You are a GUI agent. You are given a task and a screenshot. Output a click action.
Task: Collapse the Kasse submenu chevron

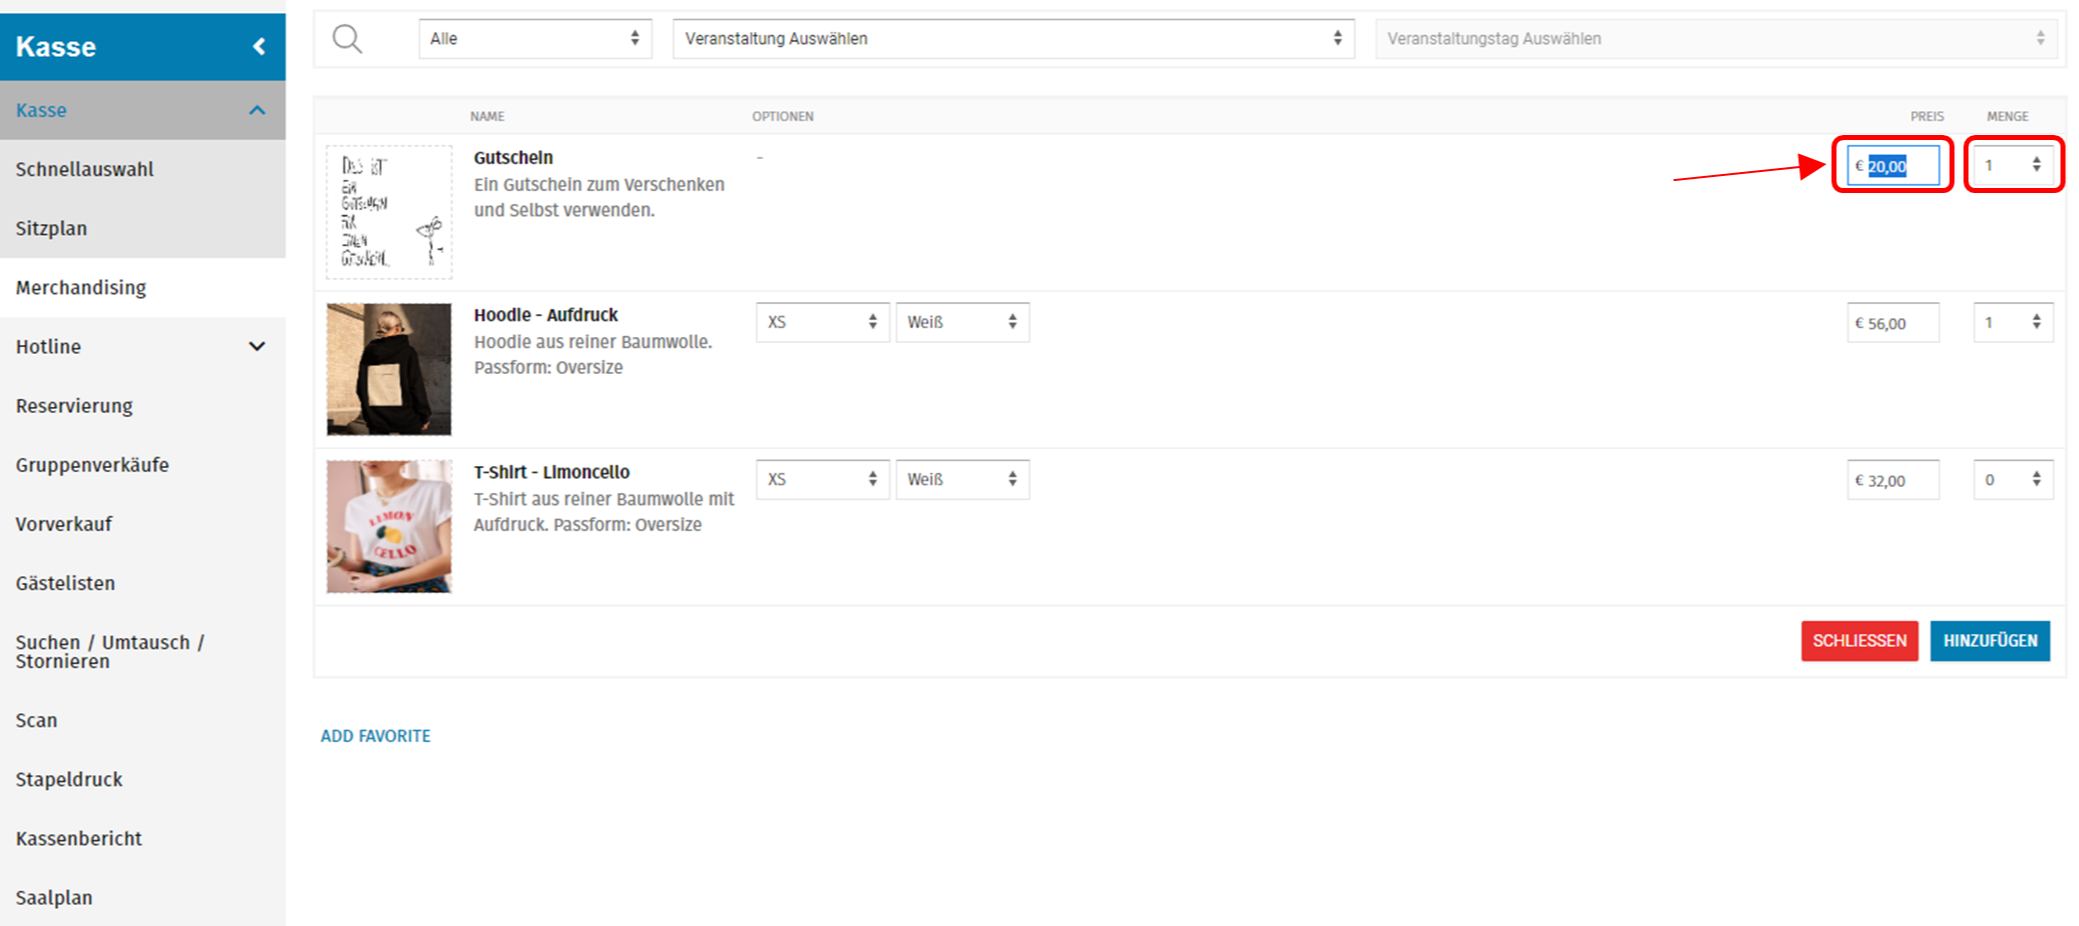(257, 110)
